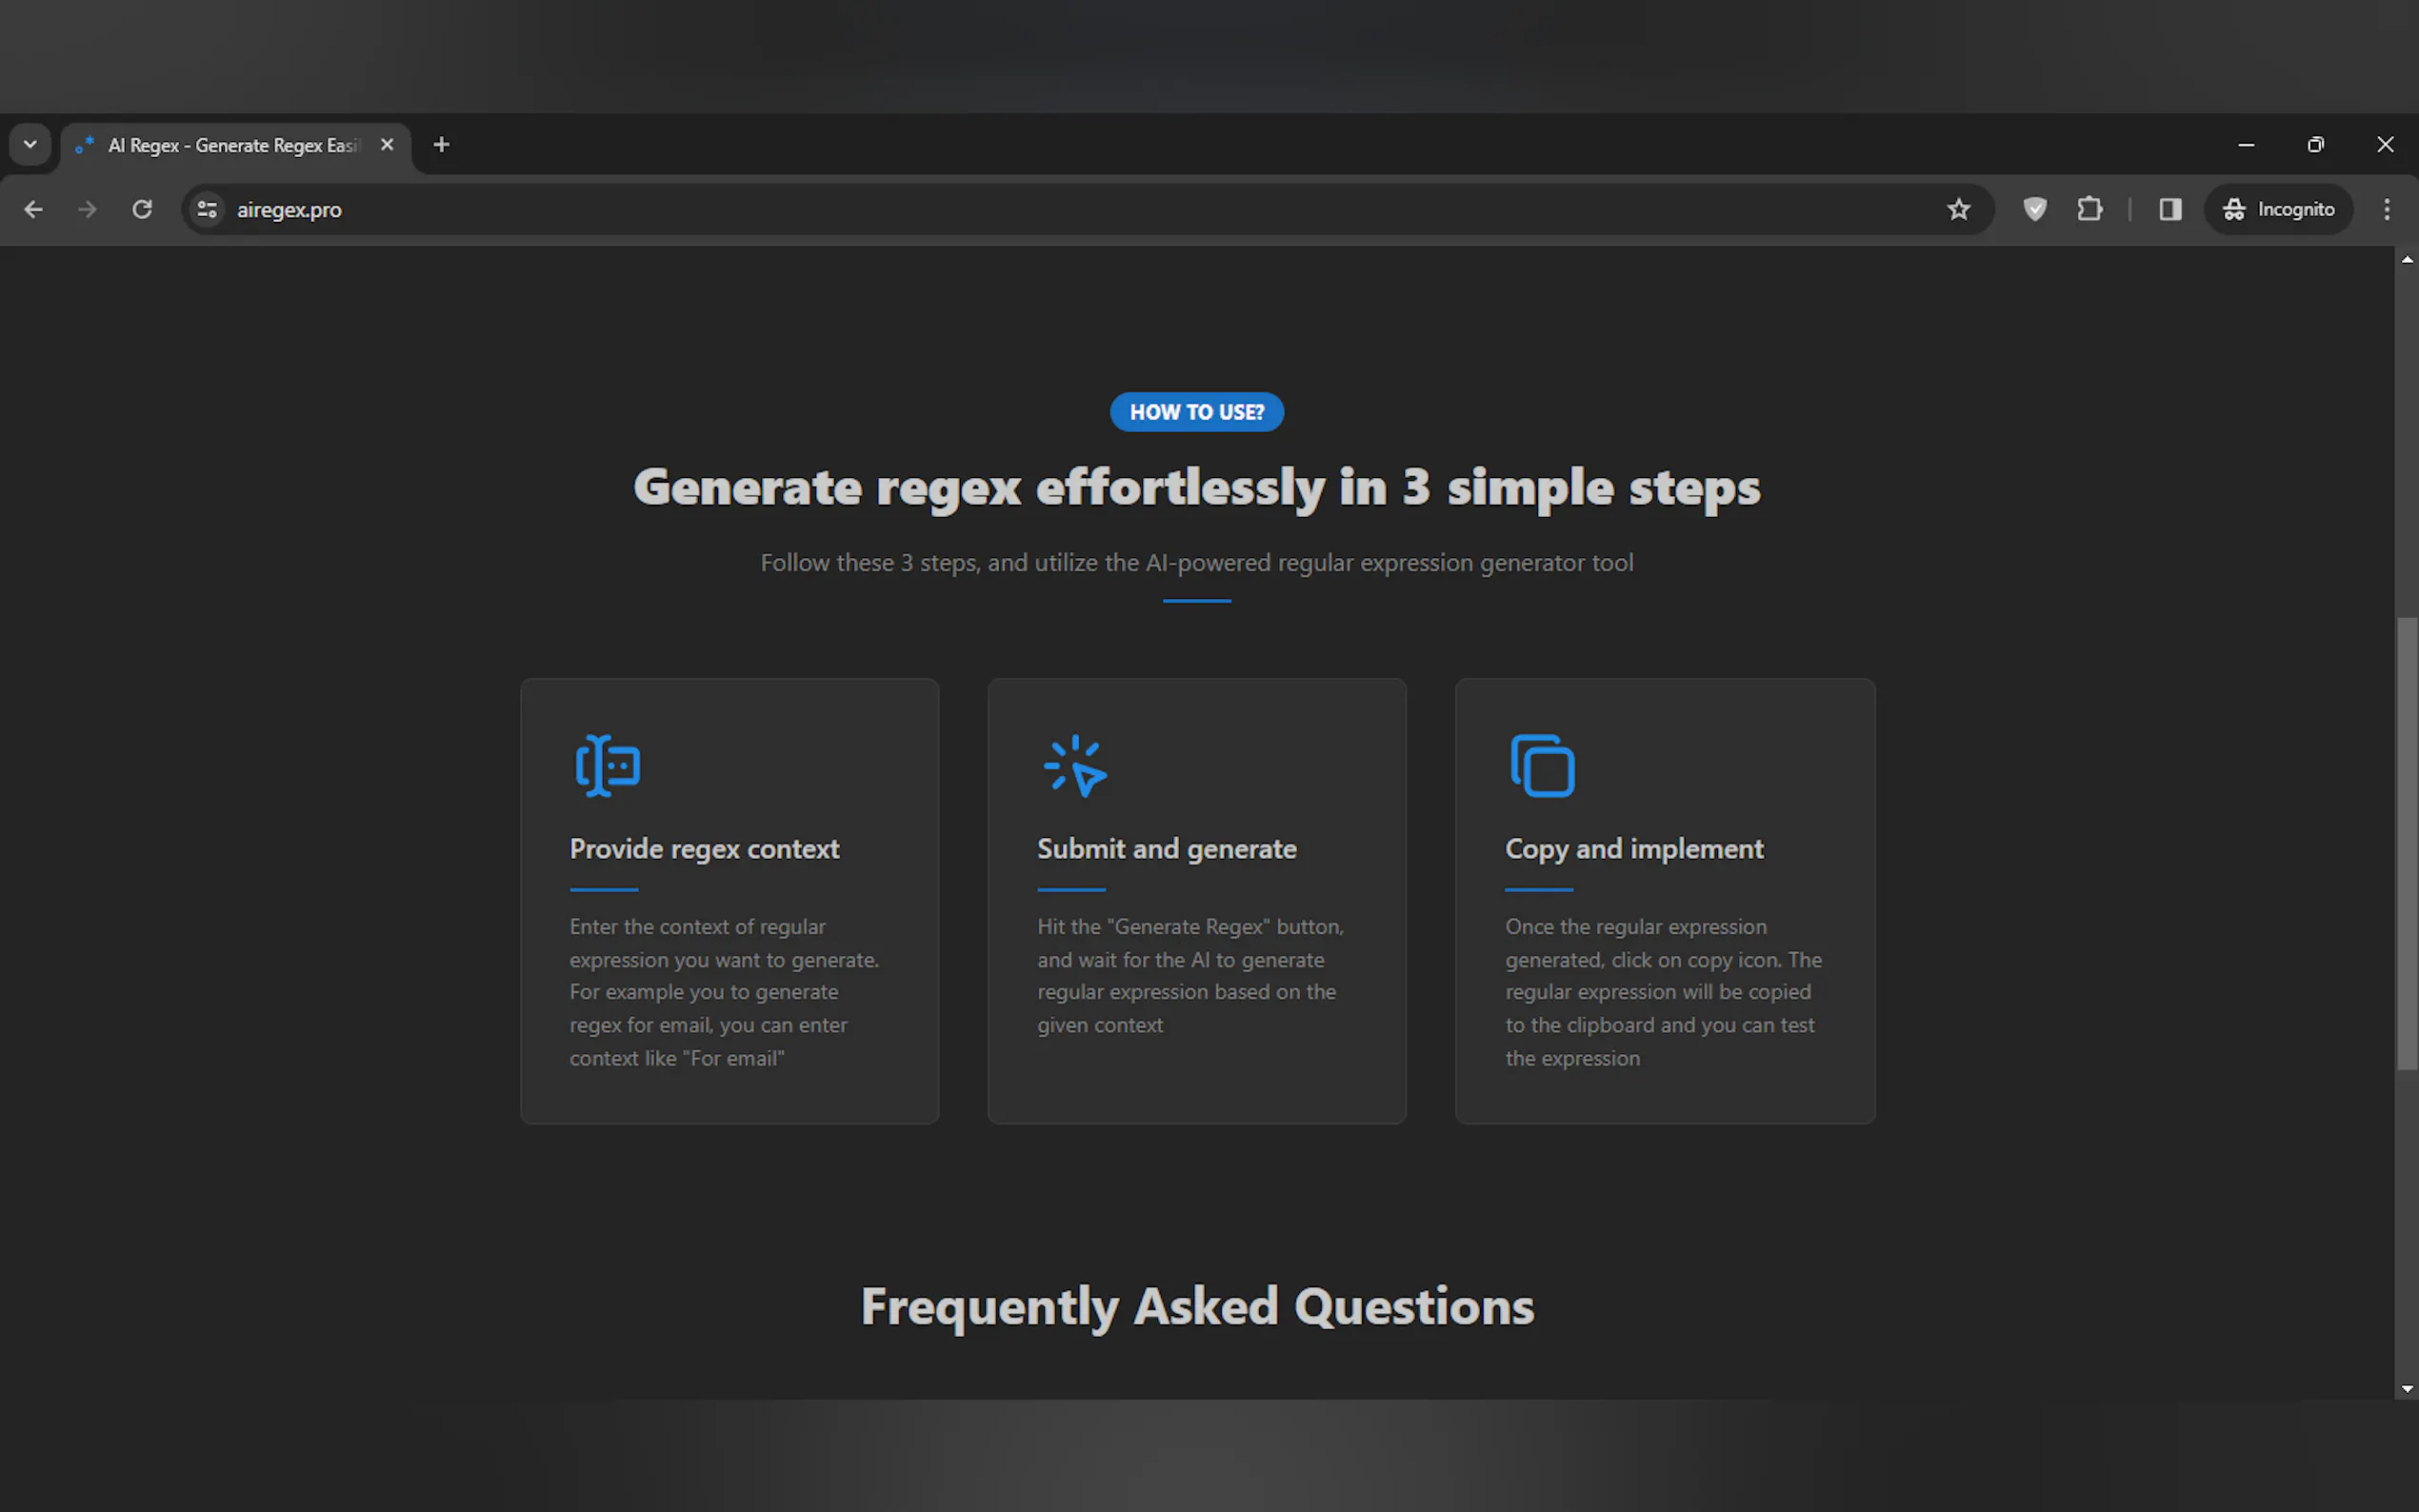Expand the tab search dropdown arrow

coord(30,145)
